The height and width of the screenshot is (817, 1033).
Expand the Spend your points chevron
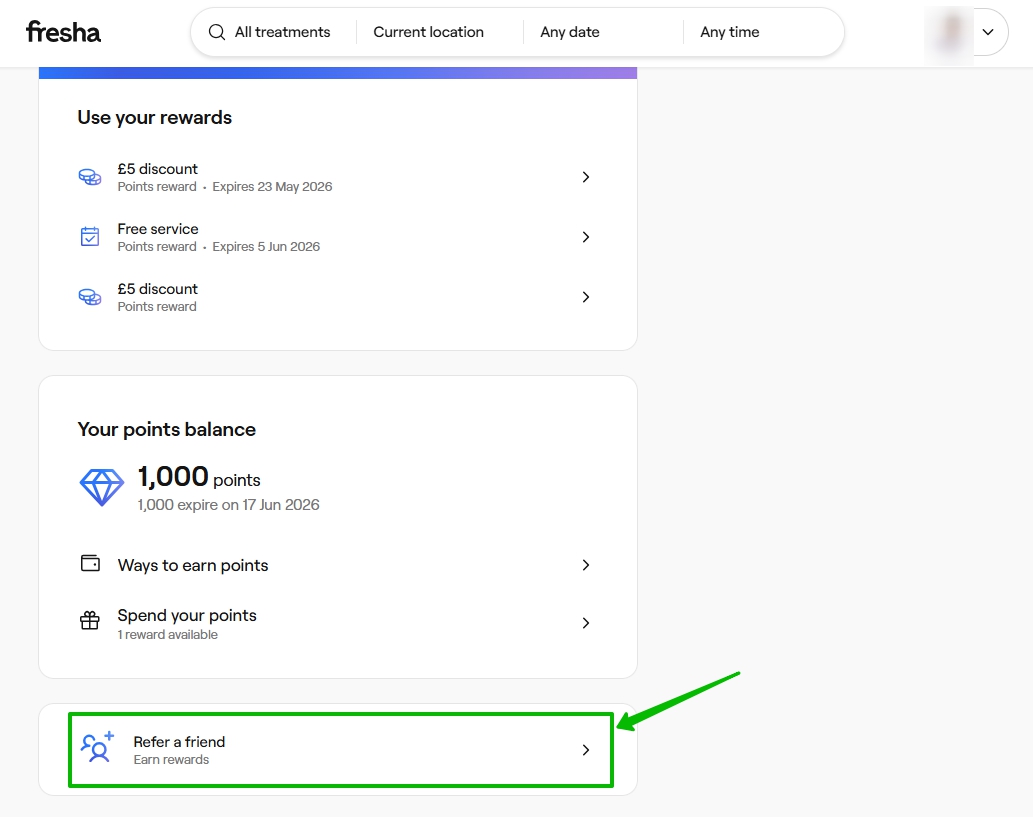586,623
